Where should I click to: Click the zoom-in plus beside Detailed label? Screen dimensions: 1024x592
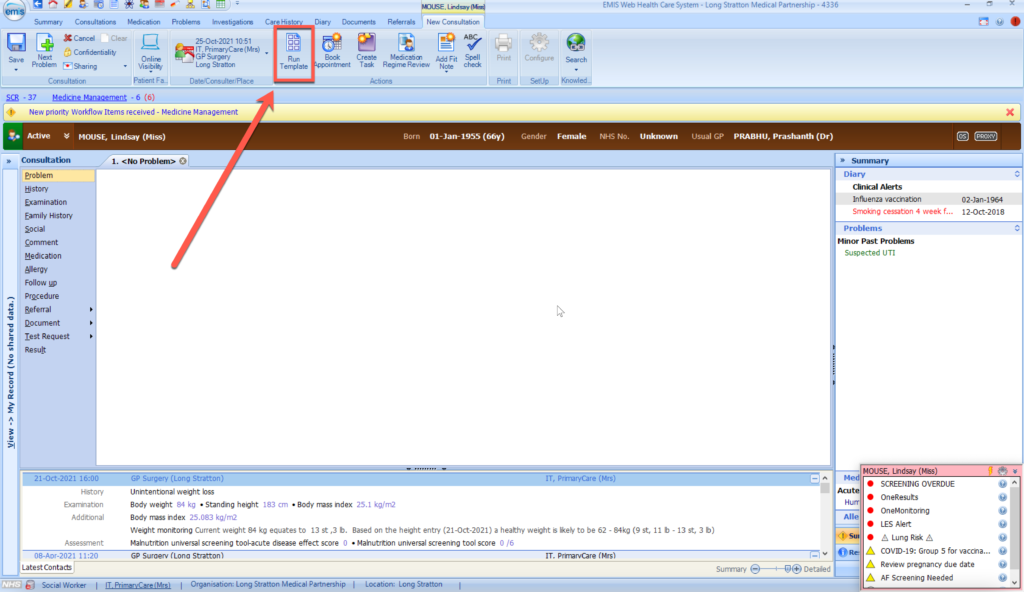(x=796, y=569)
